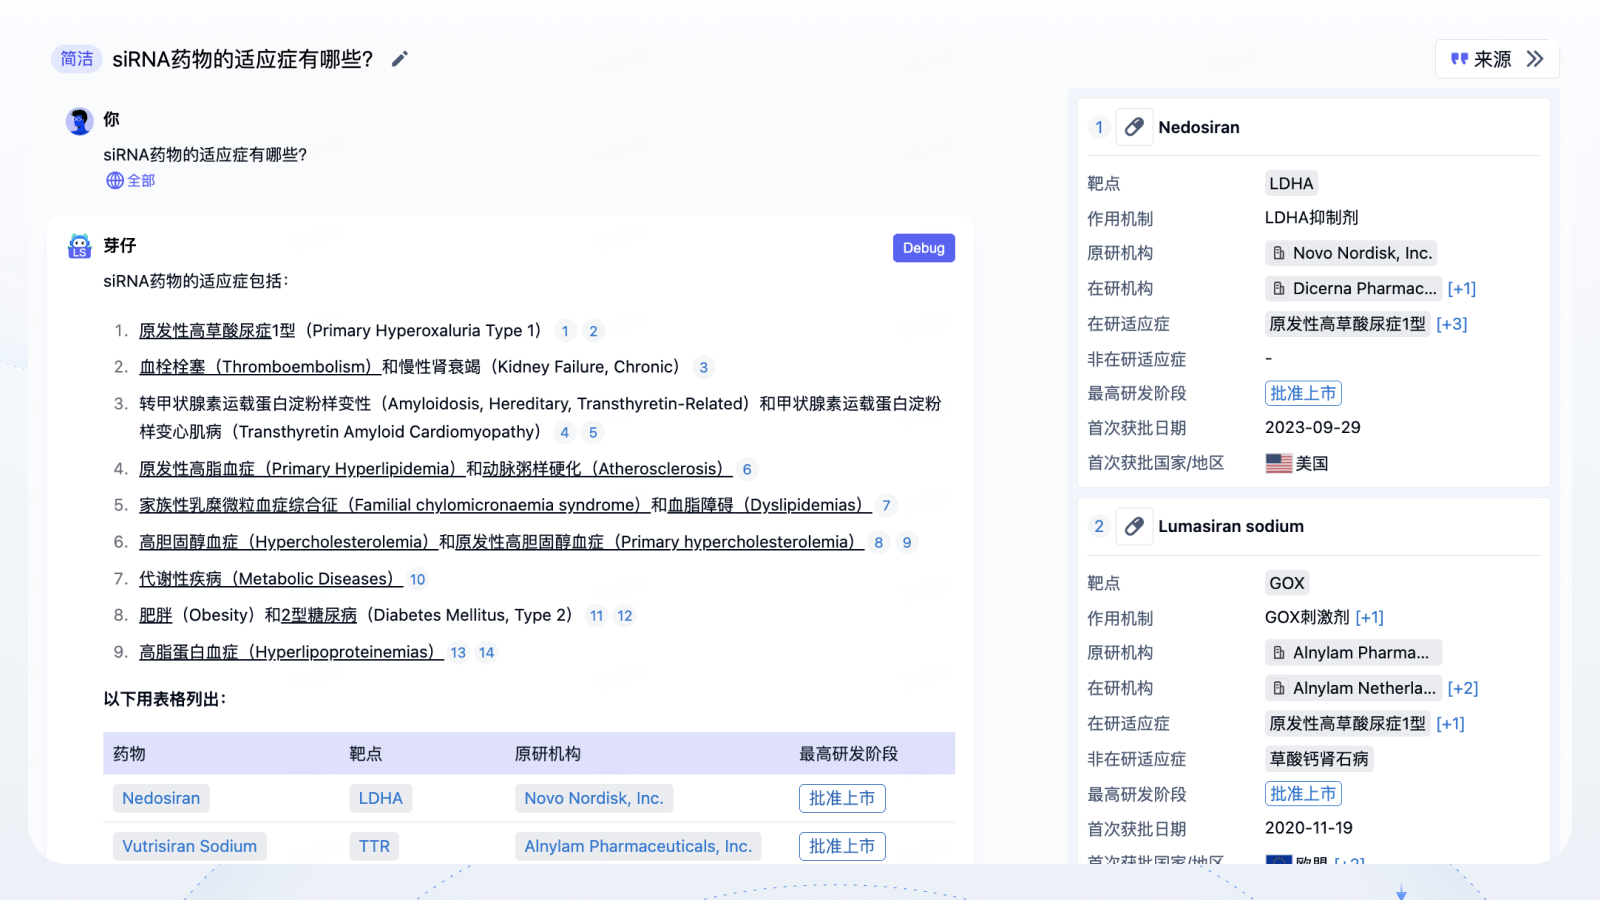This screenshot has height=900, width=1600.
Task: Expand [+3] more indications for Nedosiran
Action: (x=1451, y=324)
